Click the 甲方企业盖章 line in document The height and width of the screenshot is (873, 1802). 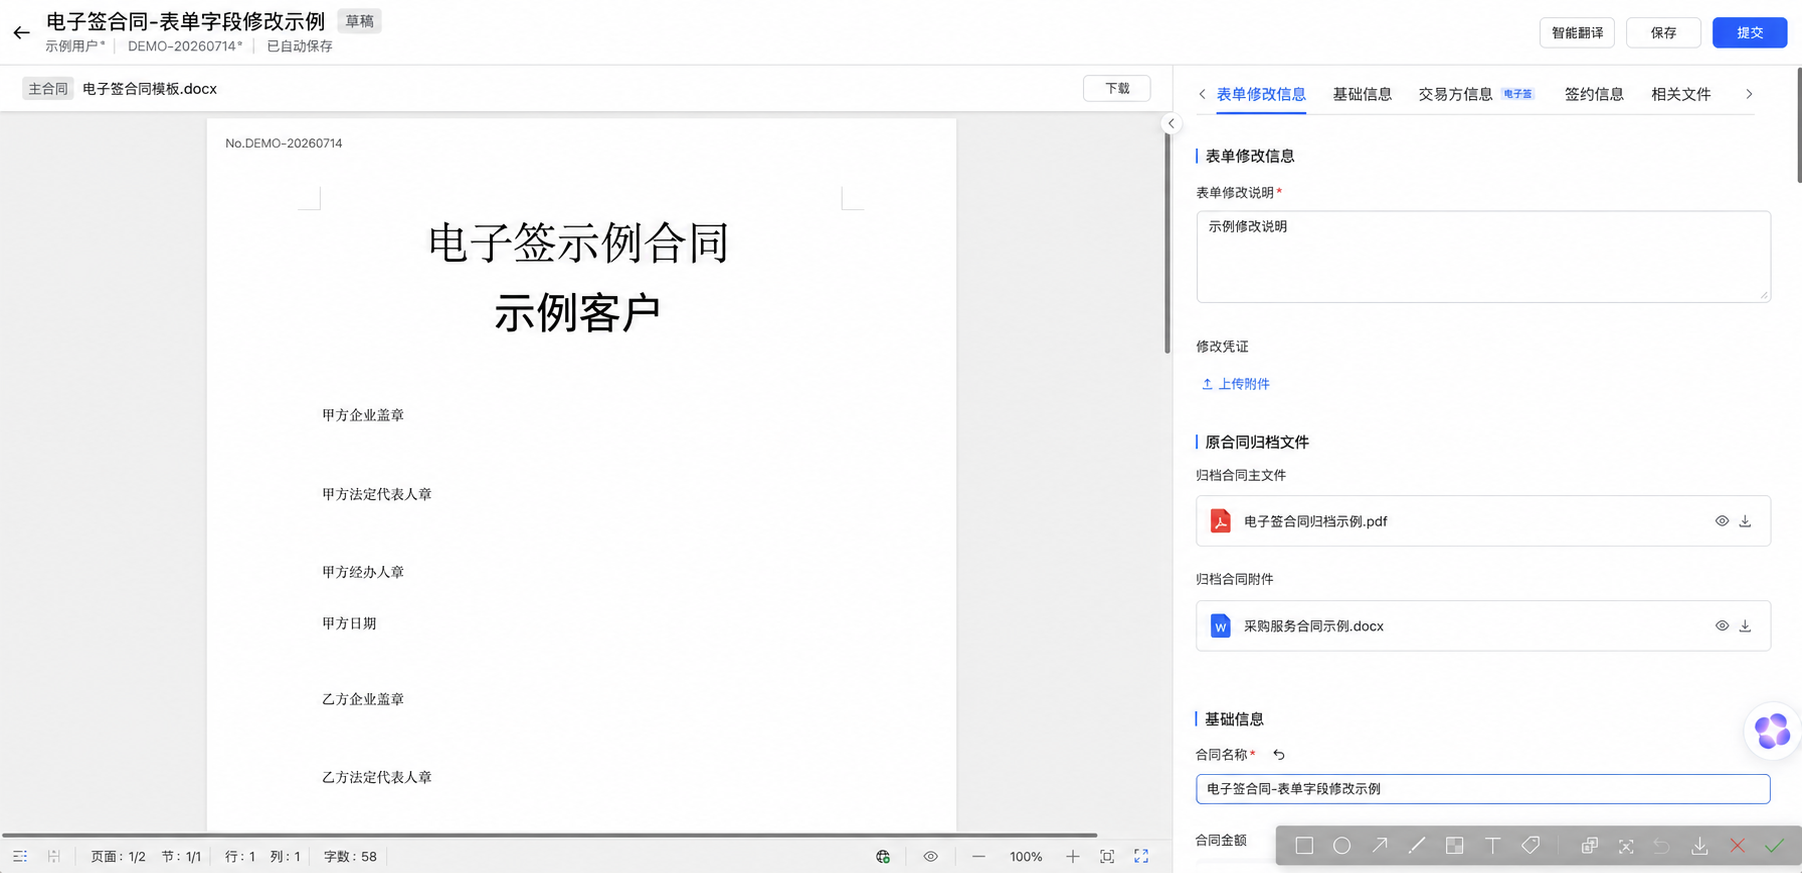pos(363,415)
